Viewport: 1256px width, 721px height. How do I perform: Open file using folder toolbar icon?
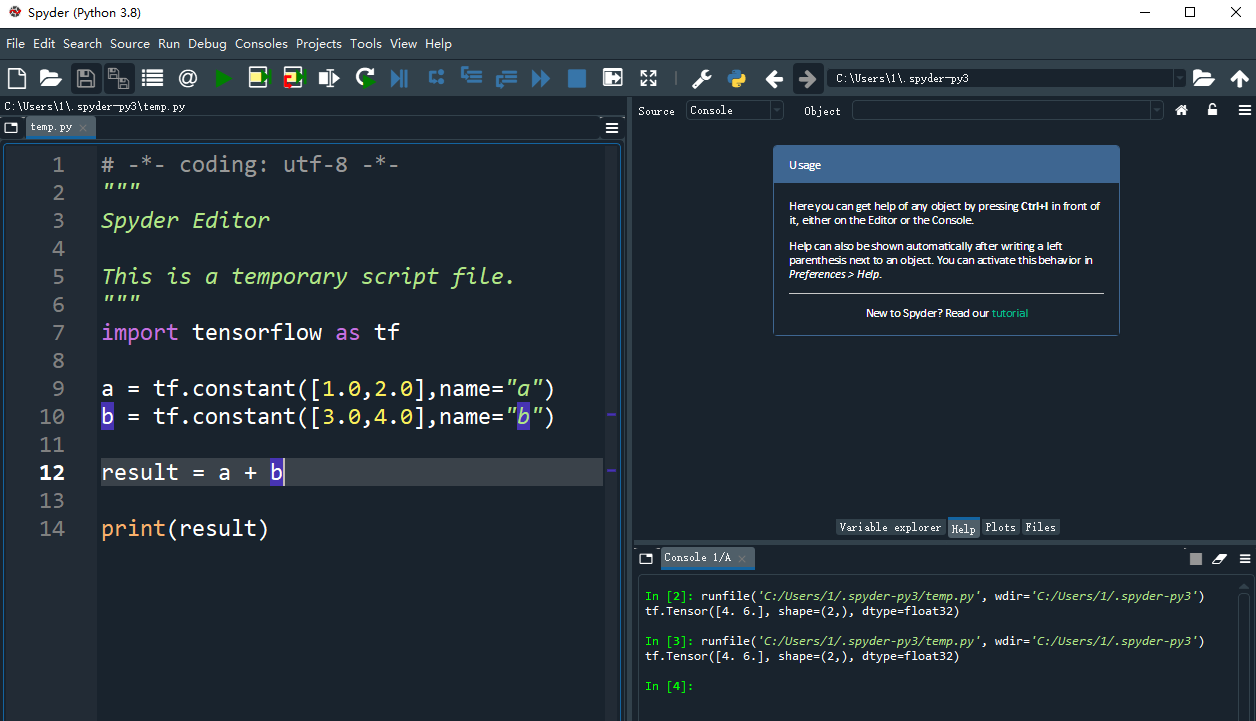(50, 78)
